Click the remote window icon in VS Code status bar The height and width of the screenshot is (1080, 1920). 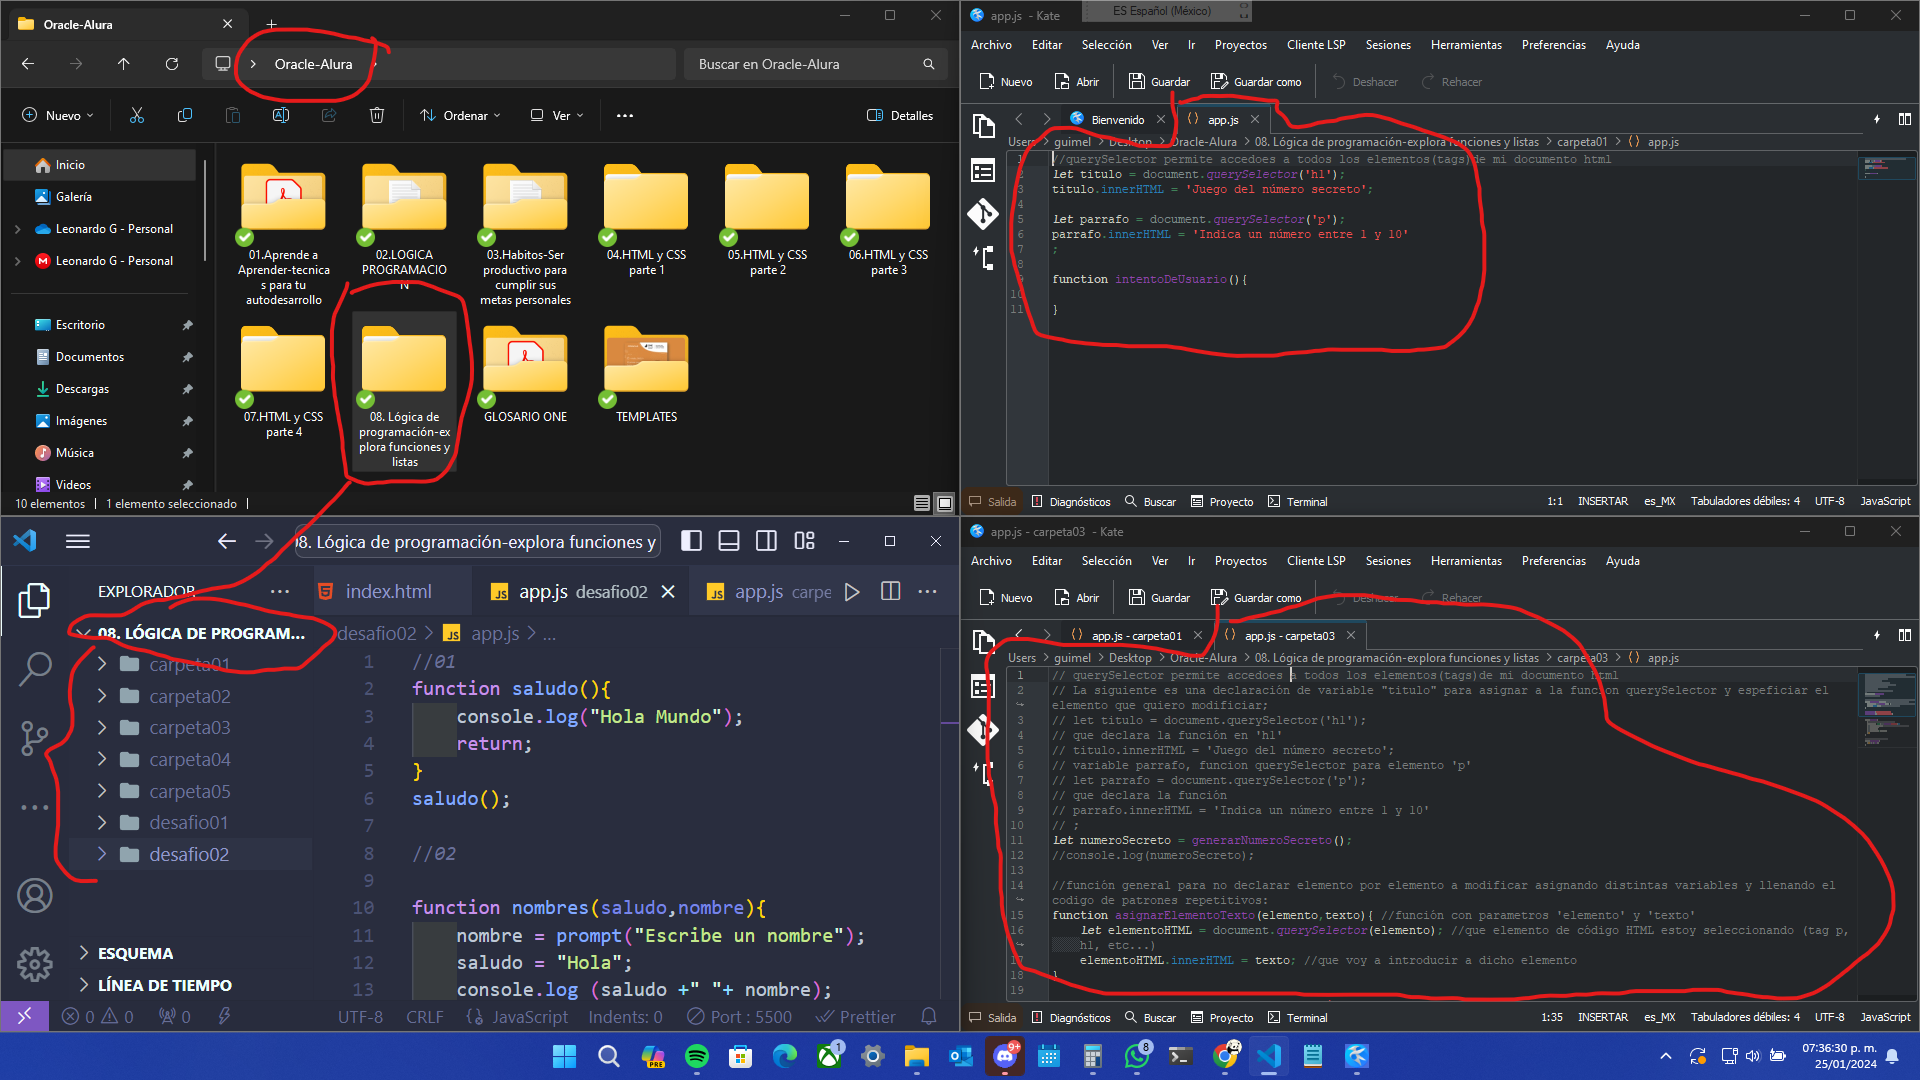point(24,1016)
